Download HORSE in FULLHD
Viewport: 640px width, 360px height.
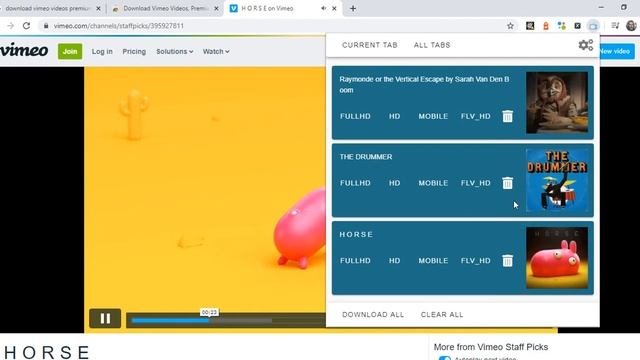(x=355, y=260)
